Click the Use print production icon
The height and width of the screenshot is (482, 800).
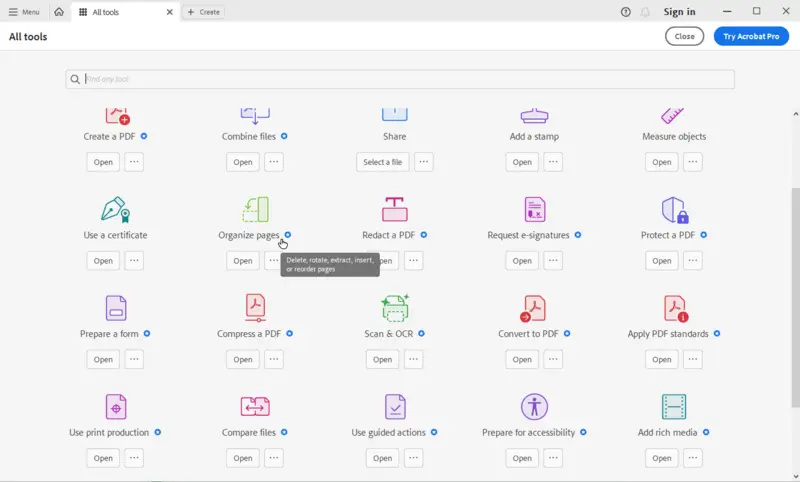pos(116,407)
